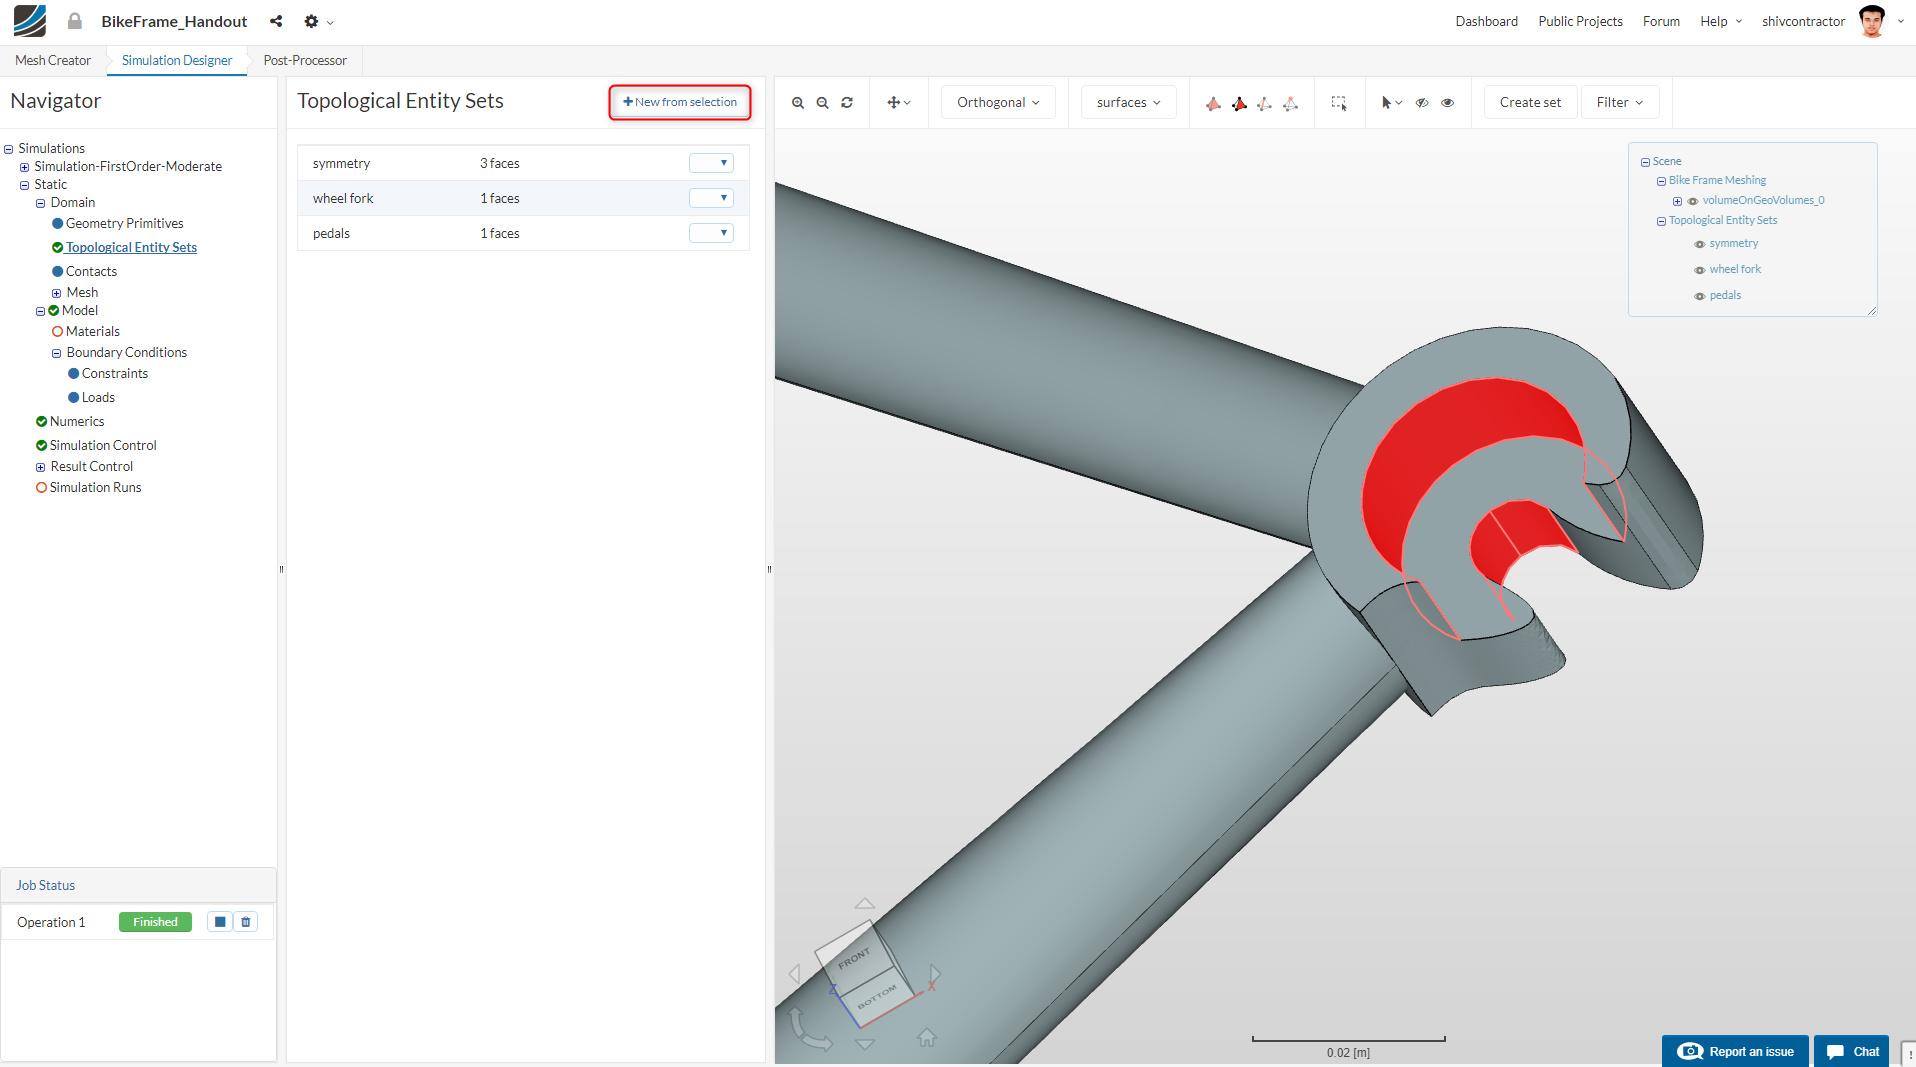Click the stop icon for Operation 1
Viewport: 1916px width, 1067px height.
point(220,922)
